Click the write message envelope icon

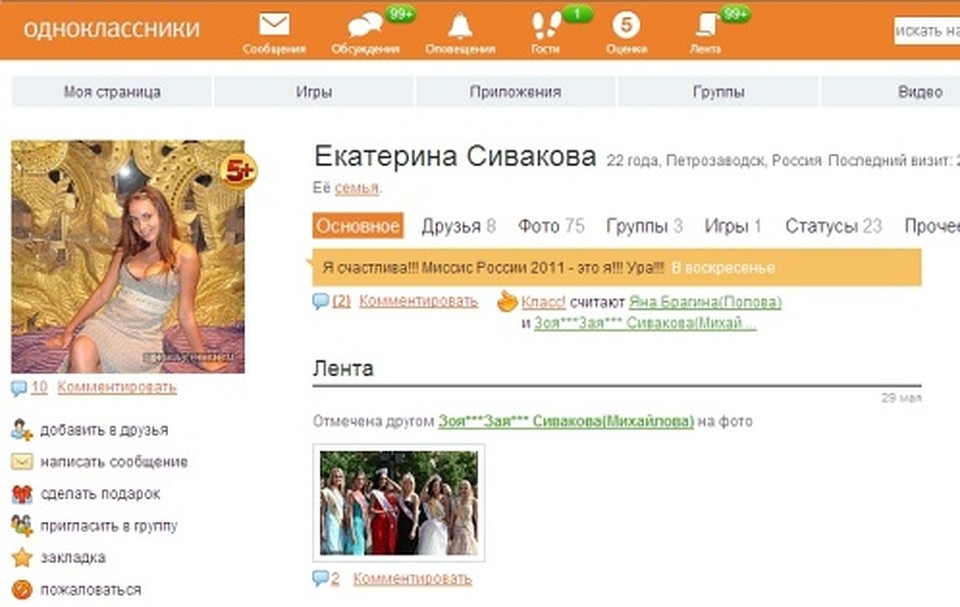(x=21, y=462)
